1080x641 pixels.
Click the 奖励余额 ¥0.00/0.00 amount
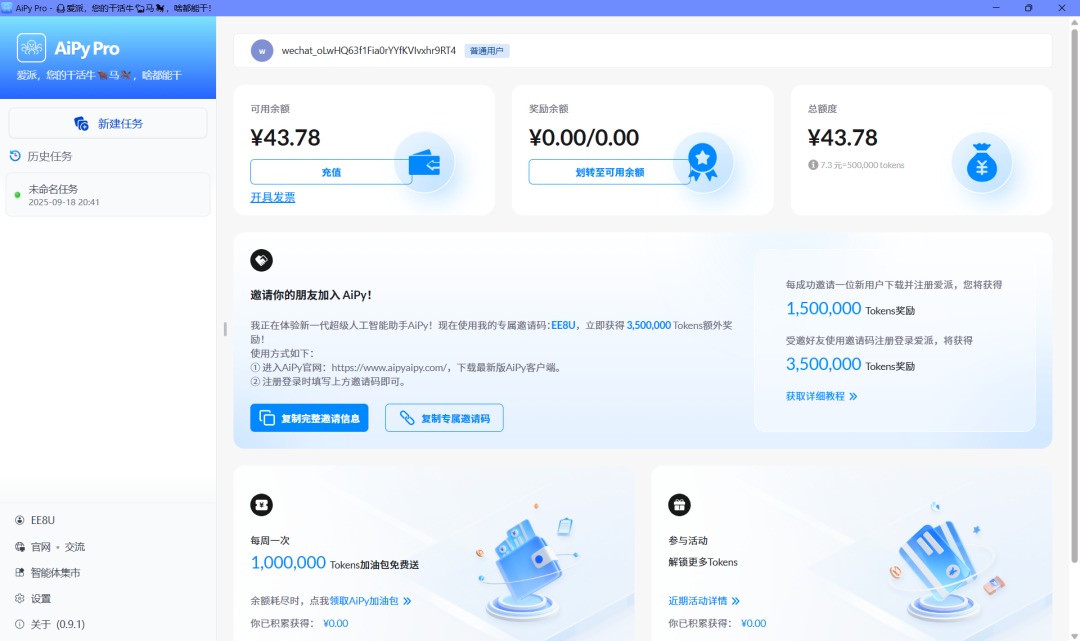584,138
